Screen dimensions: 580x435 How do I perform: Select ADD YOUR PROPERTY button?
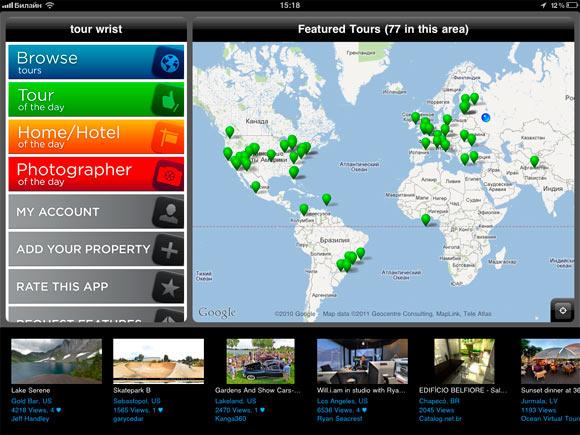coord(96,249)
